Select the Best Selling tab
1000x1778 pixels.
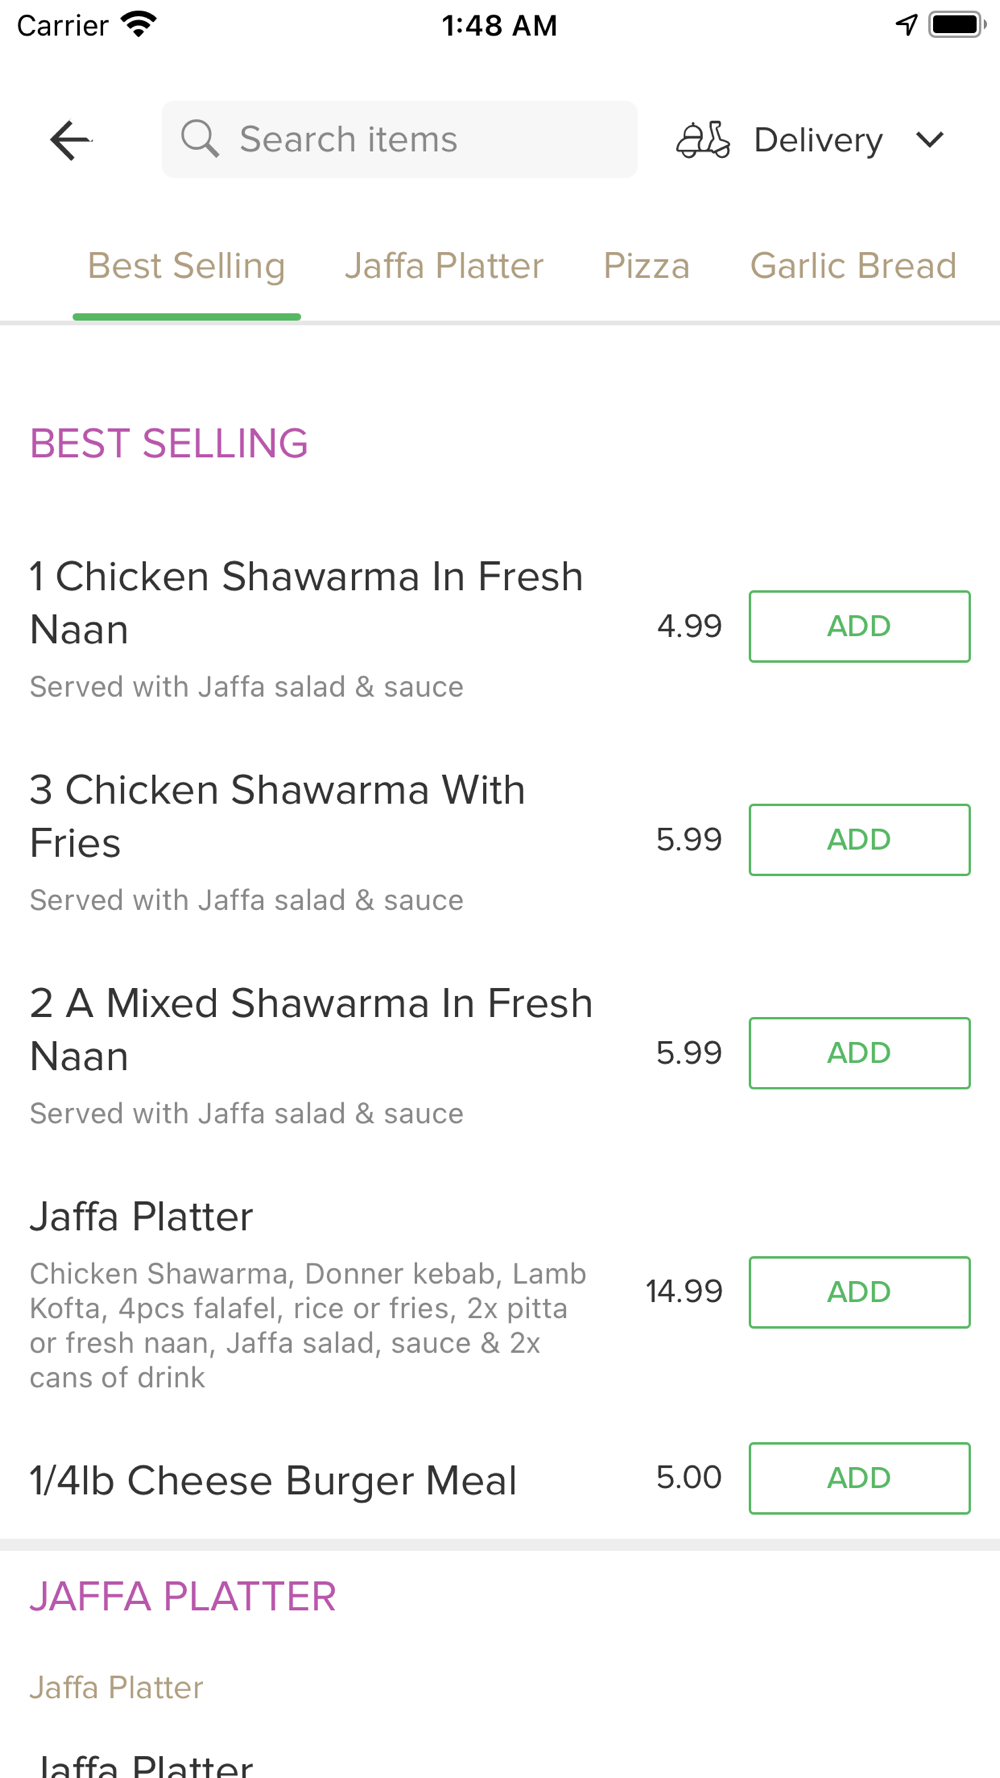(186, 266)
